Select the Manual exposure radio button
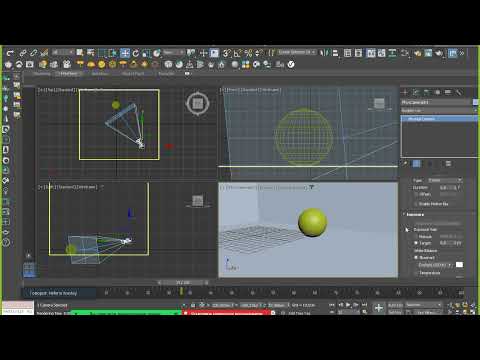The image size is (480, 360). tap(416, 236)
